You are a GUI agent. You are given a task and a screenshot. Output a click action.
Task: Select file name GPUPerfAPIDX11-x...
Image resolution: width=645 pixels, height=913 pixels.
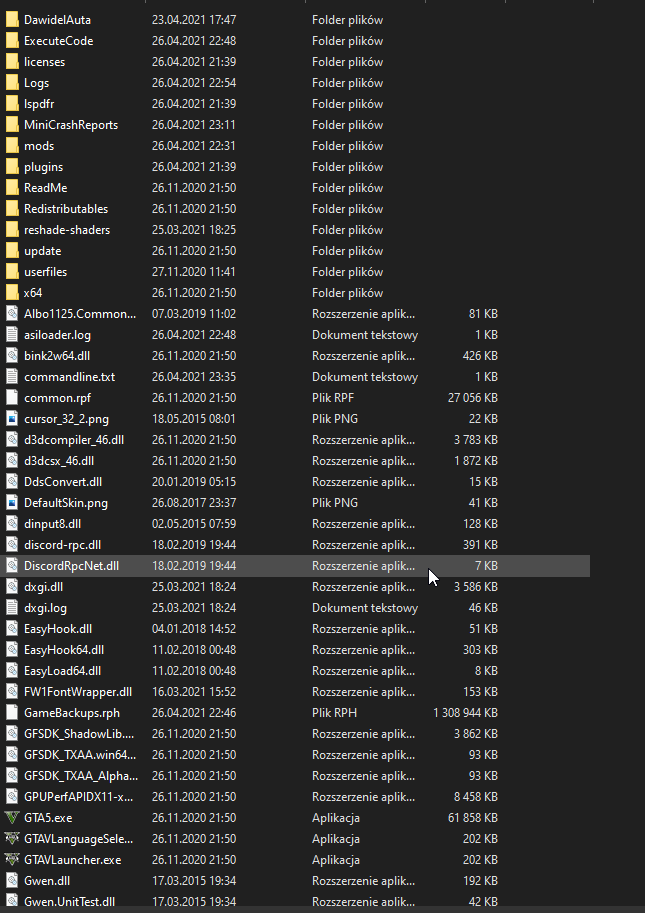pos(79,797)
